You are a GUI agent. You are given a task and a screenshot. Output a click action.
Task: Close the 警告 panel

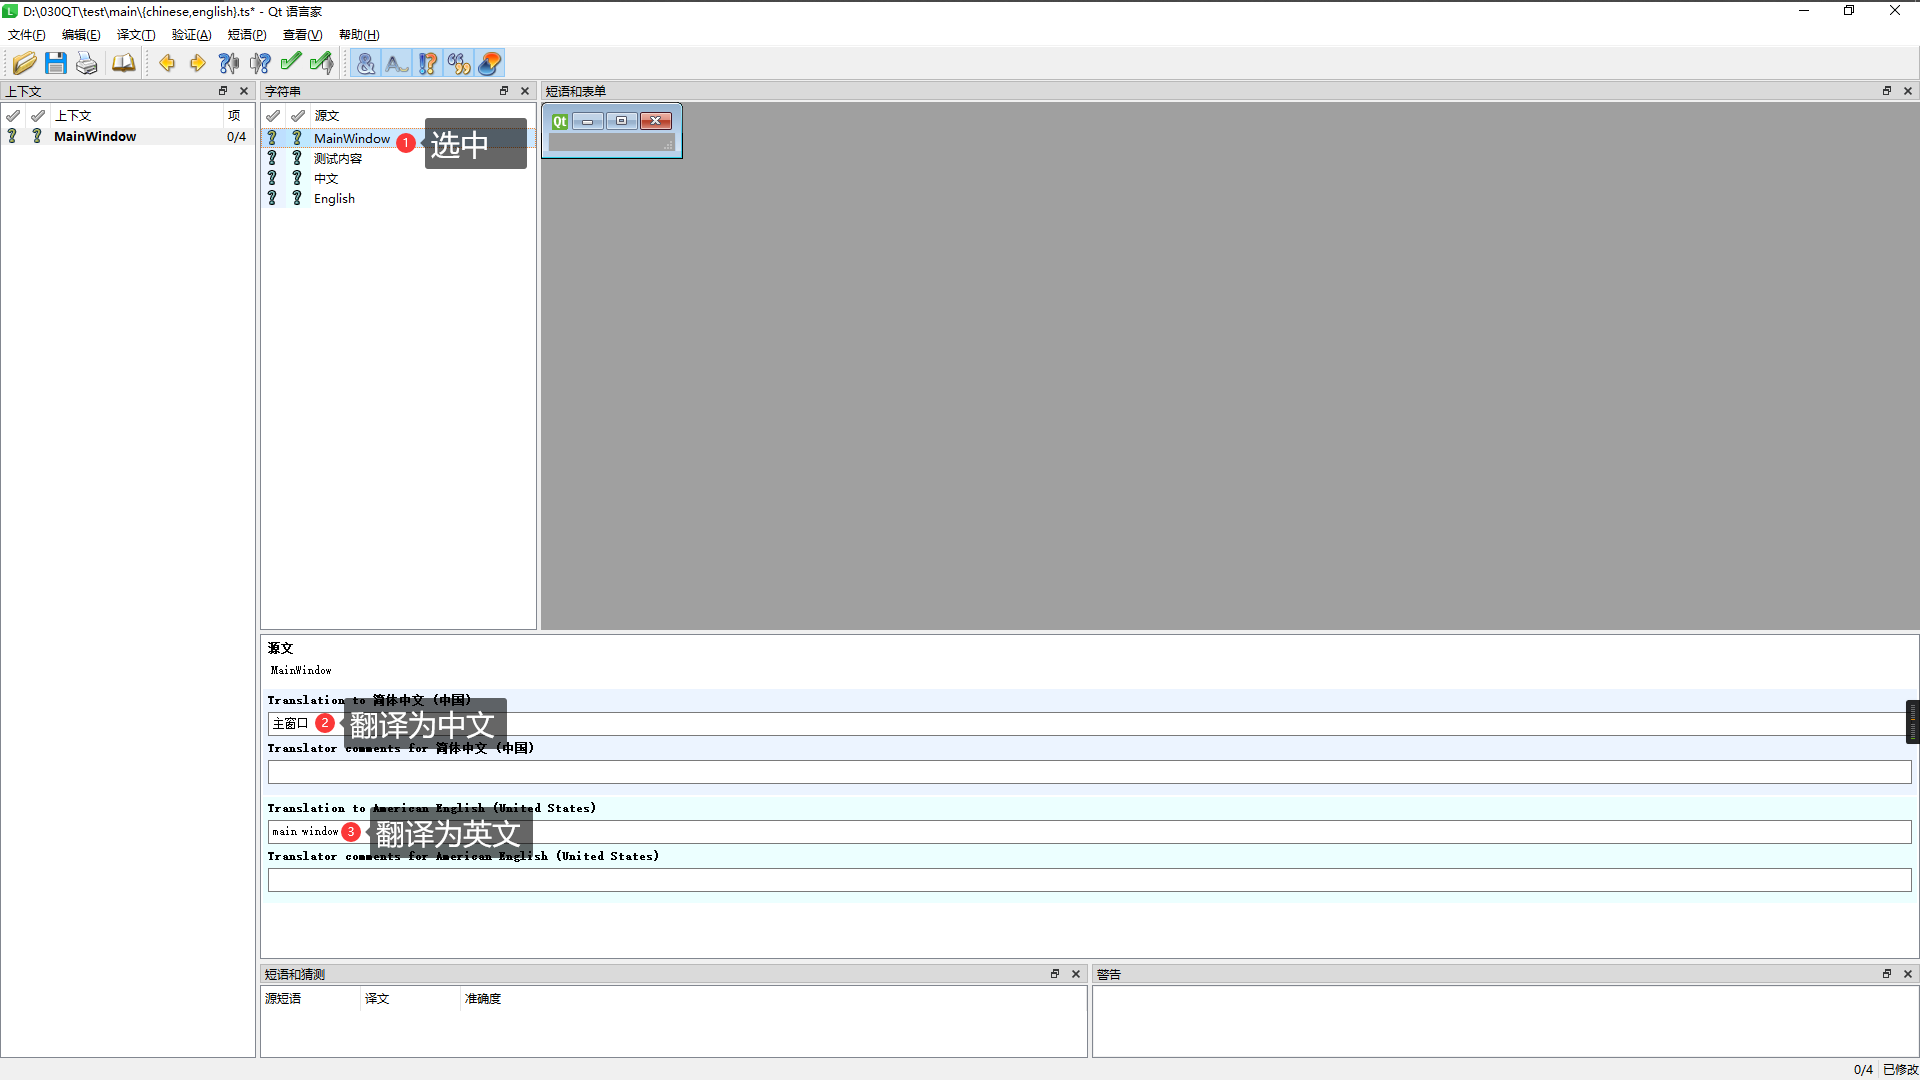pyautogui.click(x=1908, y=974)
